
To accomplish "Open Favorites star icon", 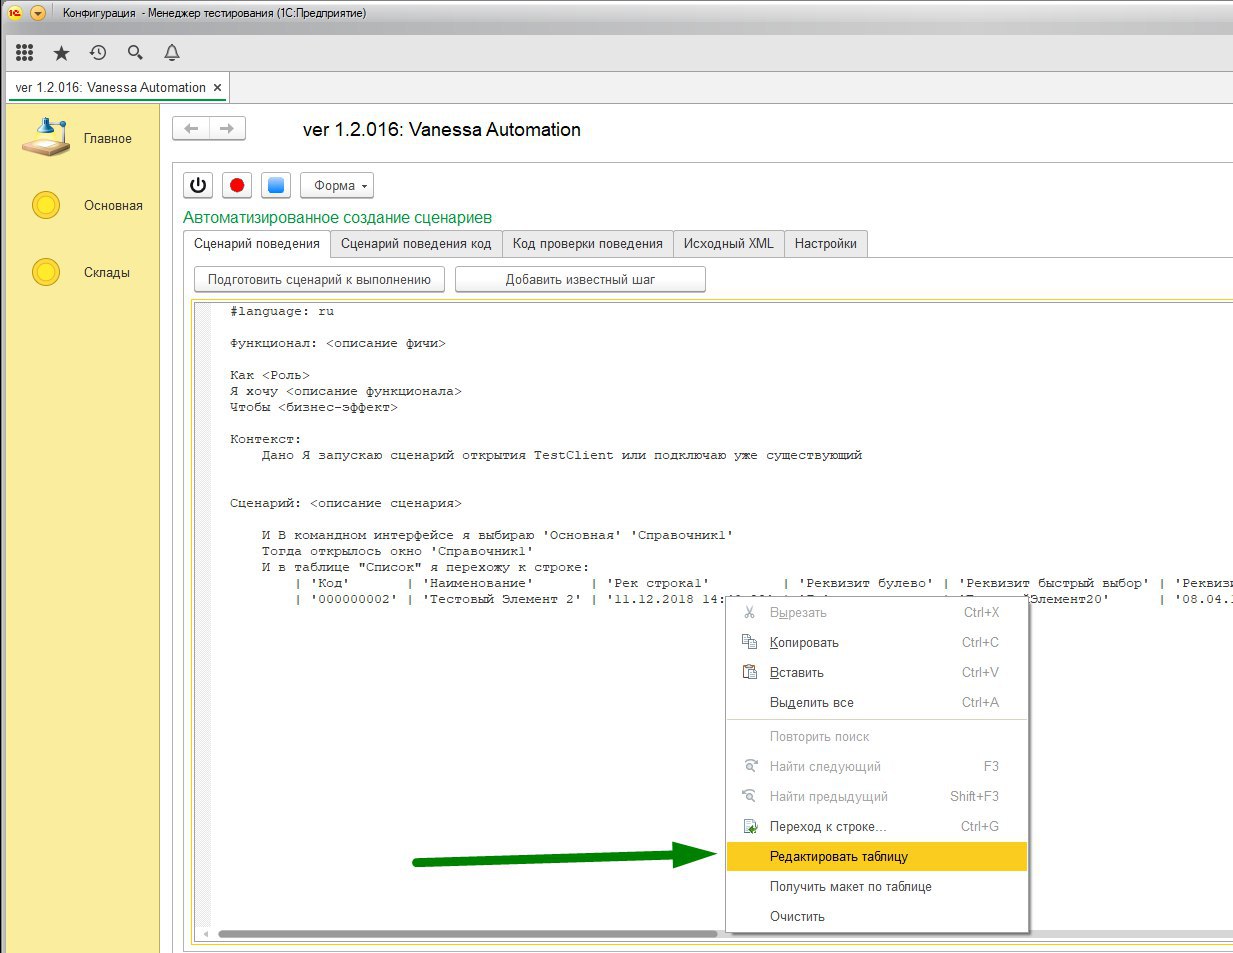I will (x=61, y=52).
